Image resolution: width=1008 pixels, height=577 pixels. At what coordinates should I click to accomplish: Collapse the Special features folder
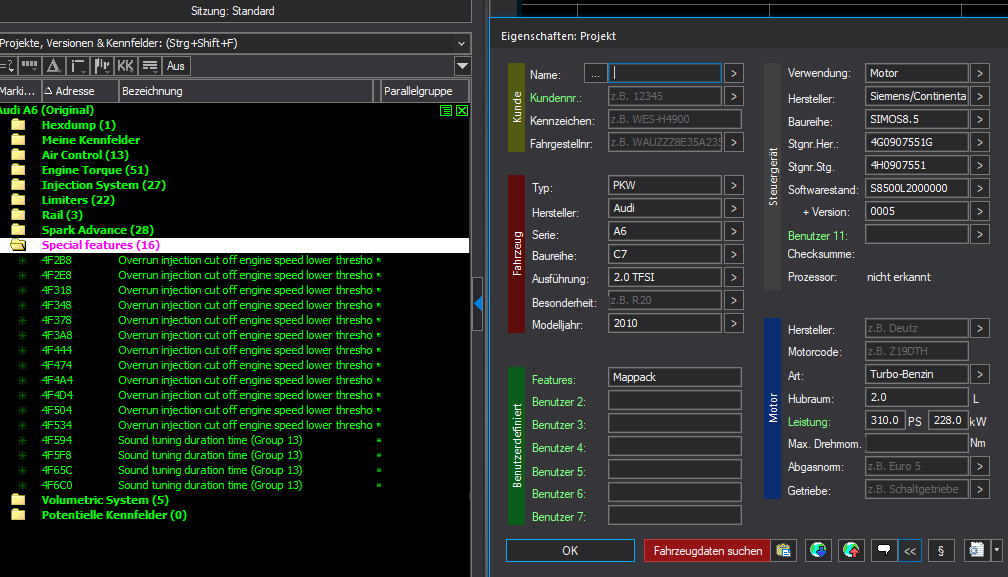pos(18,245)
